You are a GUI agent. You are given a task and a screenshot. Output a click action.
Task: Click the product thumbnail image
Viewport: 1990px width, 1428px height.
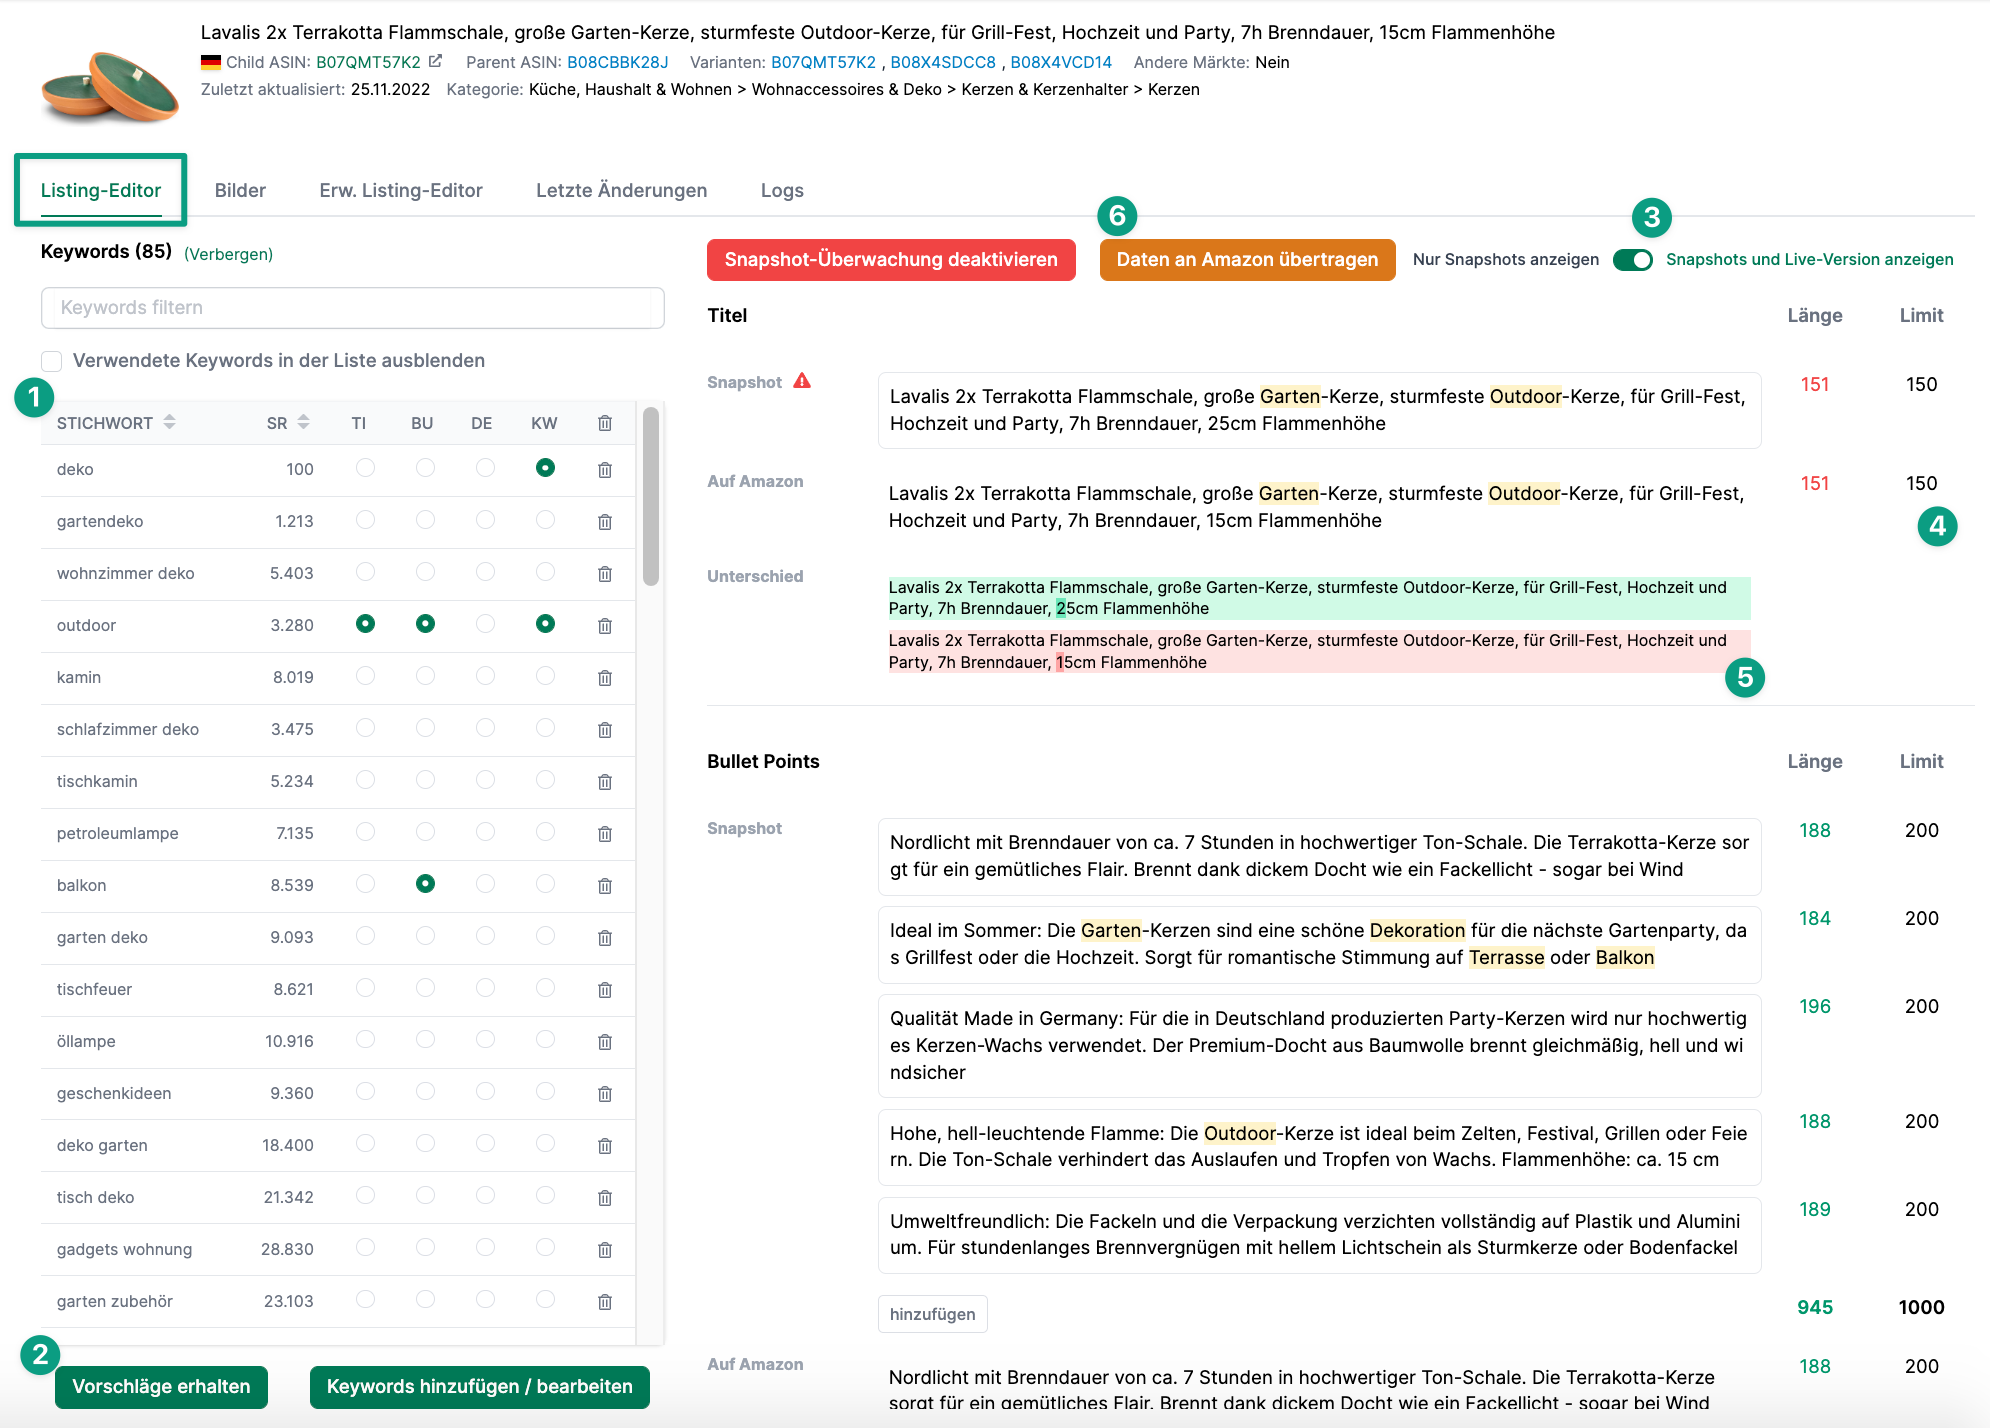(110, 88)
